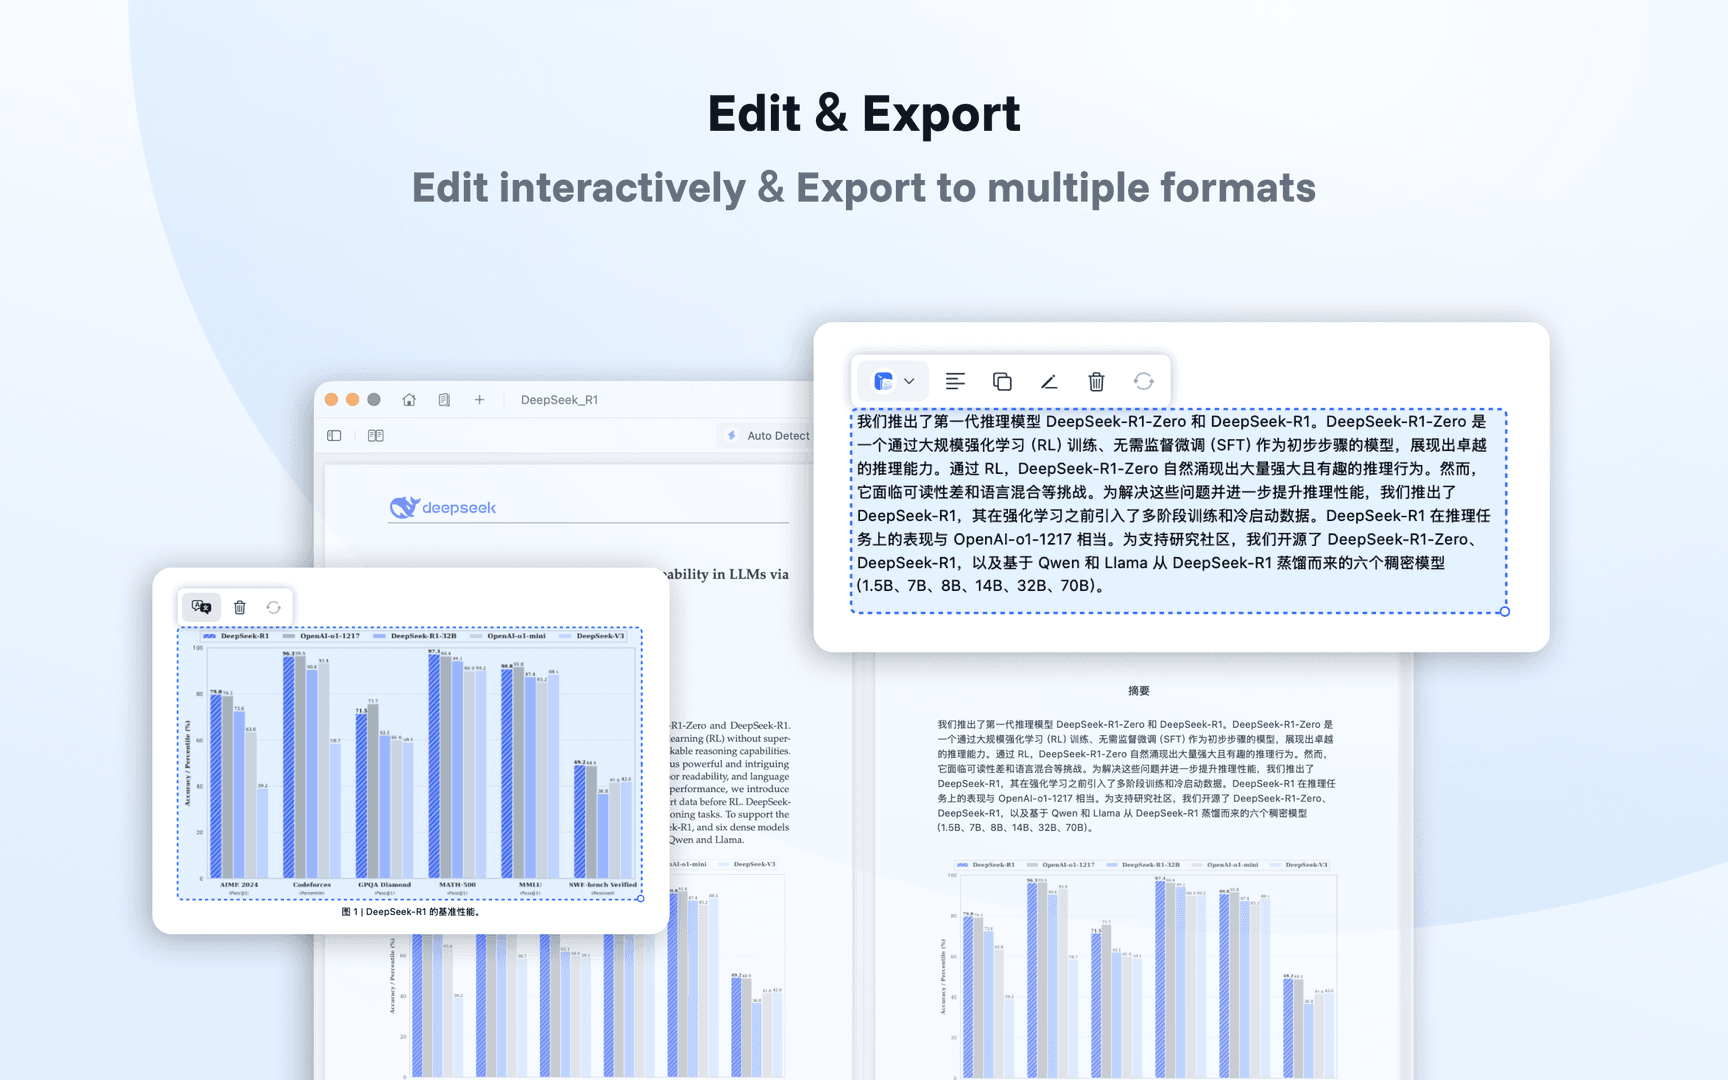Click inside the selected Chinese text block
This screenshot has height=1080, width=1728.
tap(1178, 510)
